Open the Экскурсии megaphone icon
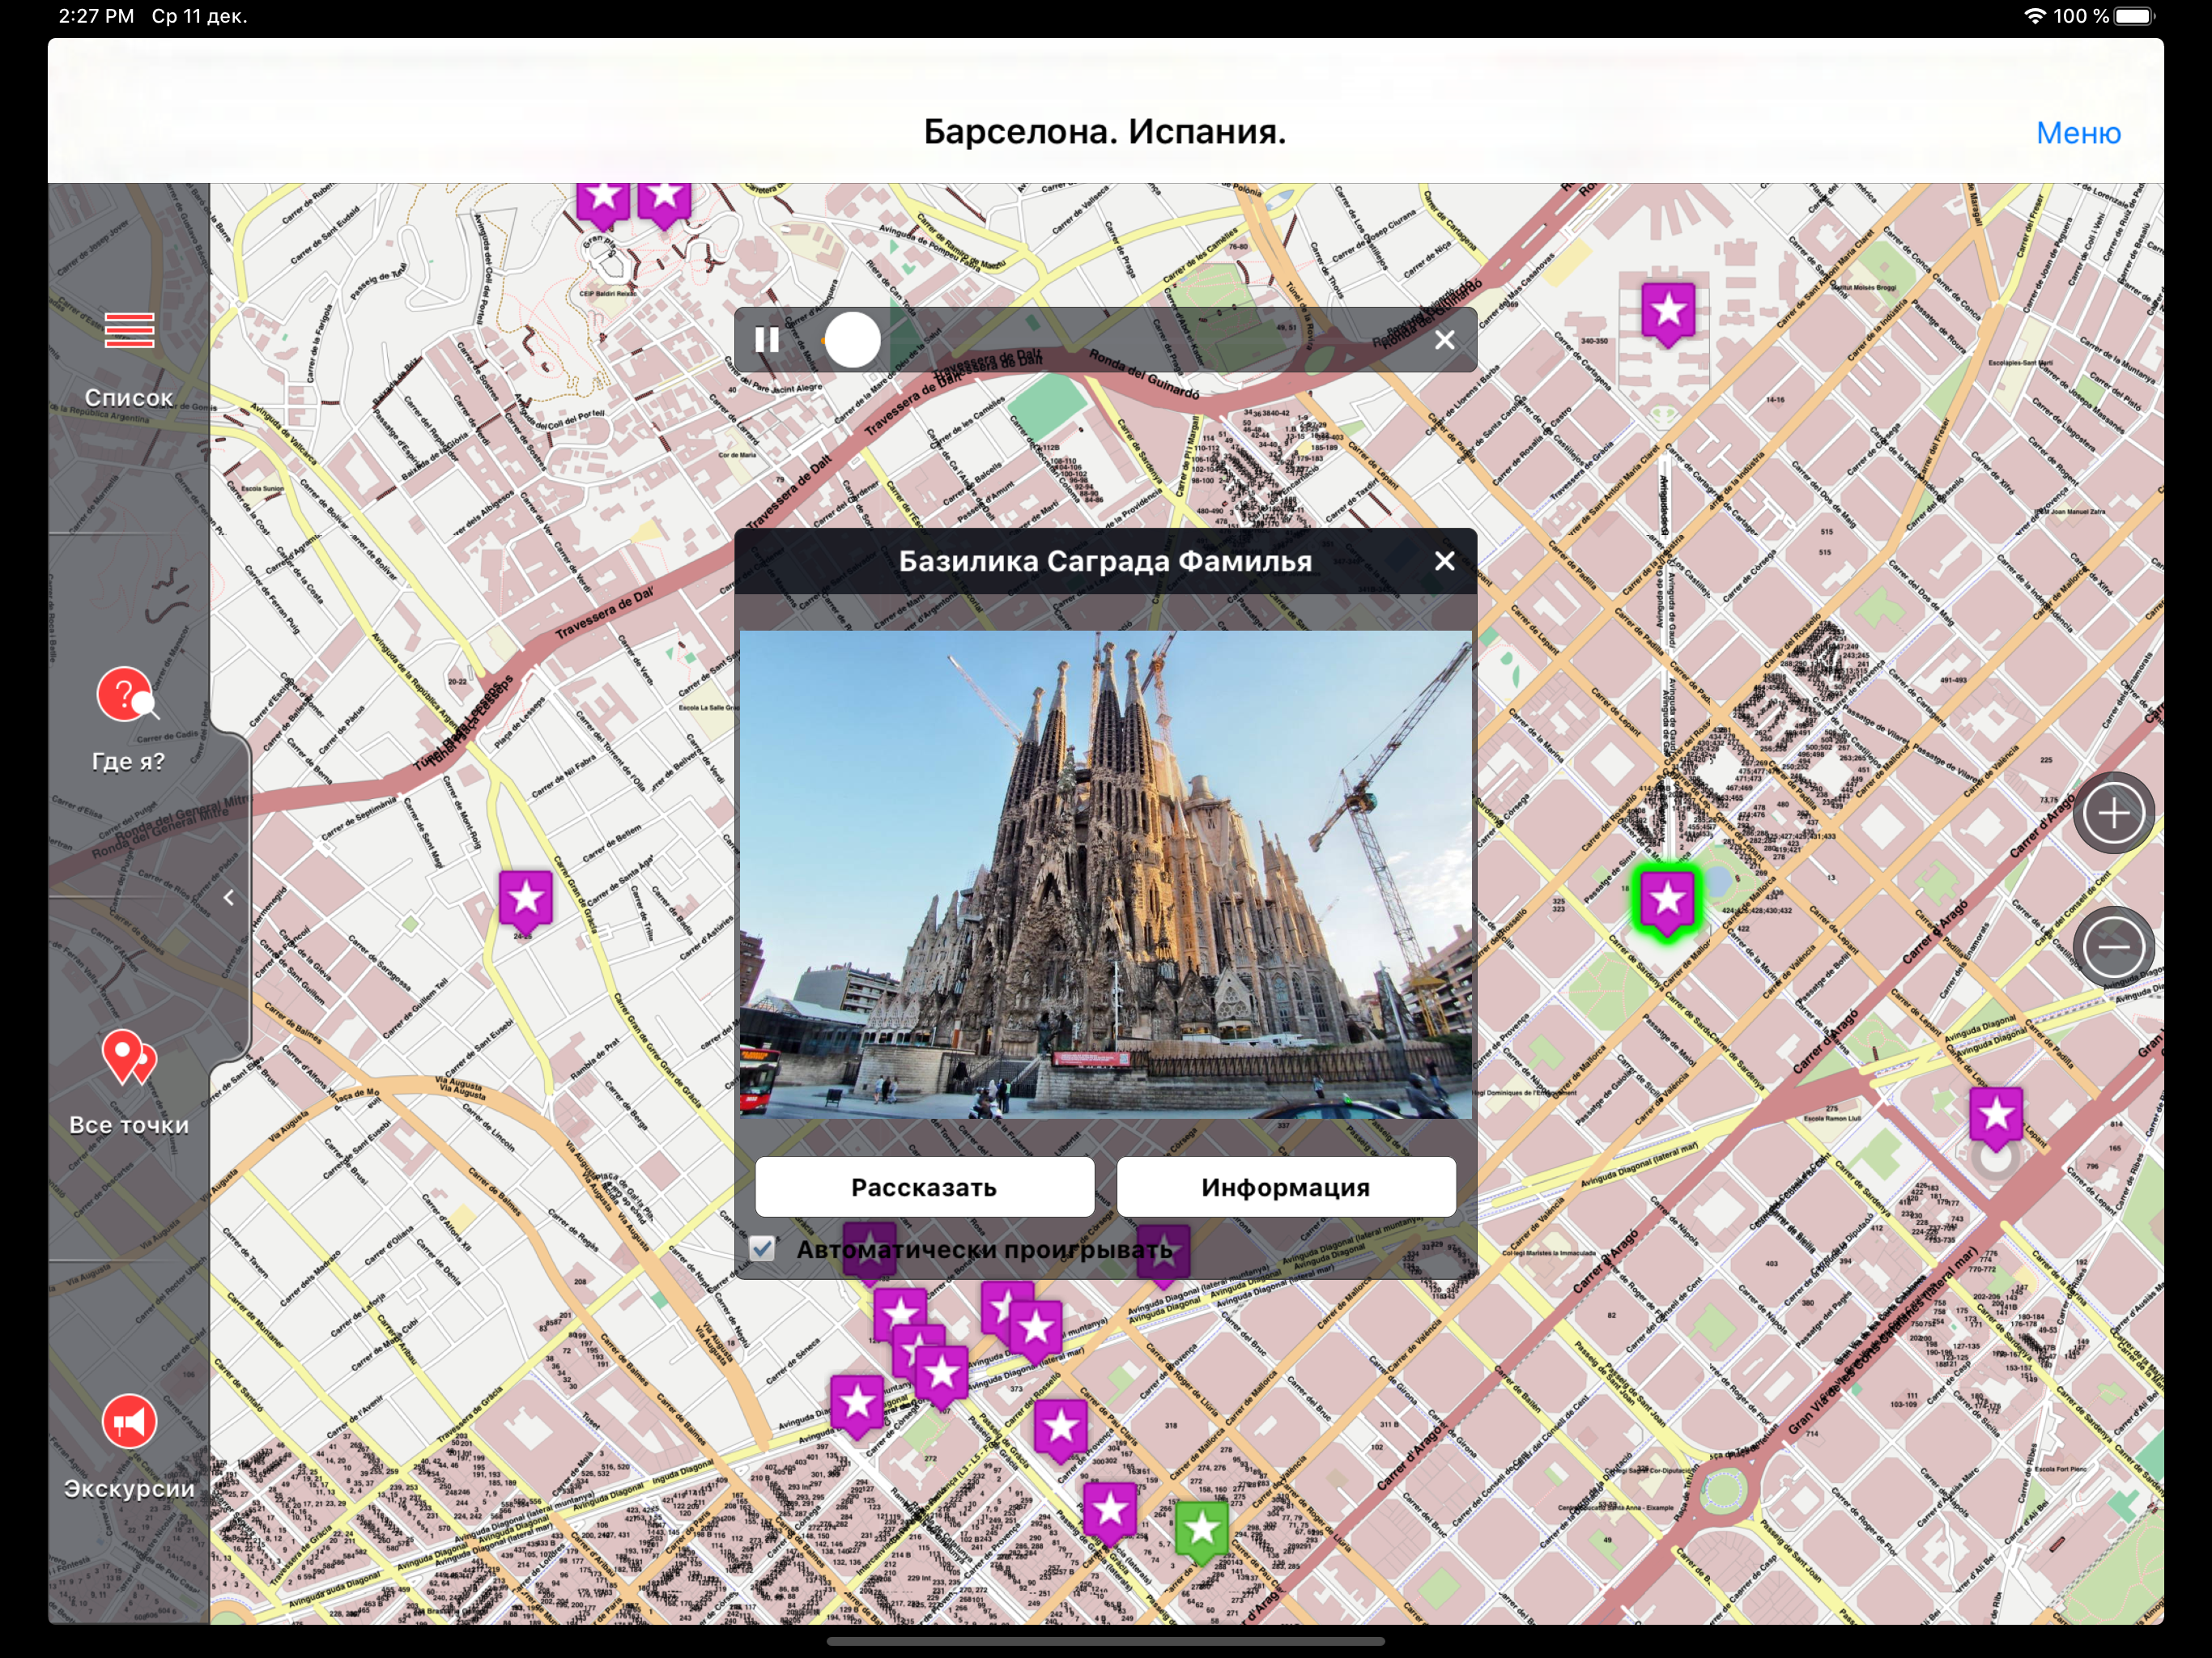 coord(129,1421)
